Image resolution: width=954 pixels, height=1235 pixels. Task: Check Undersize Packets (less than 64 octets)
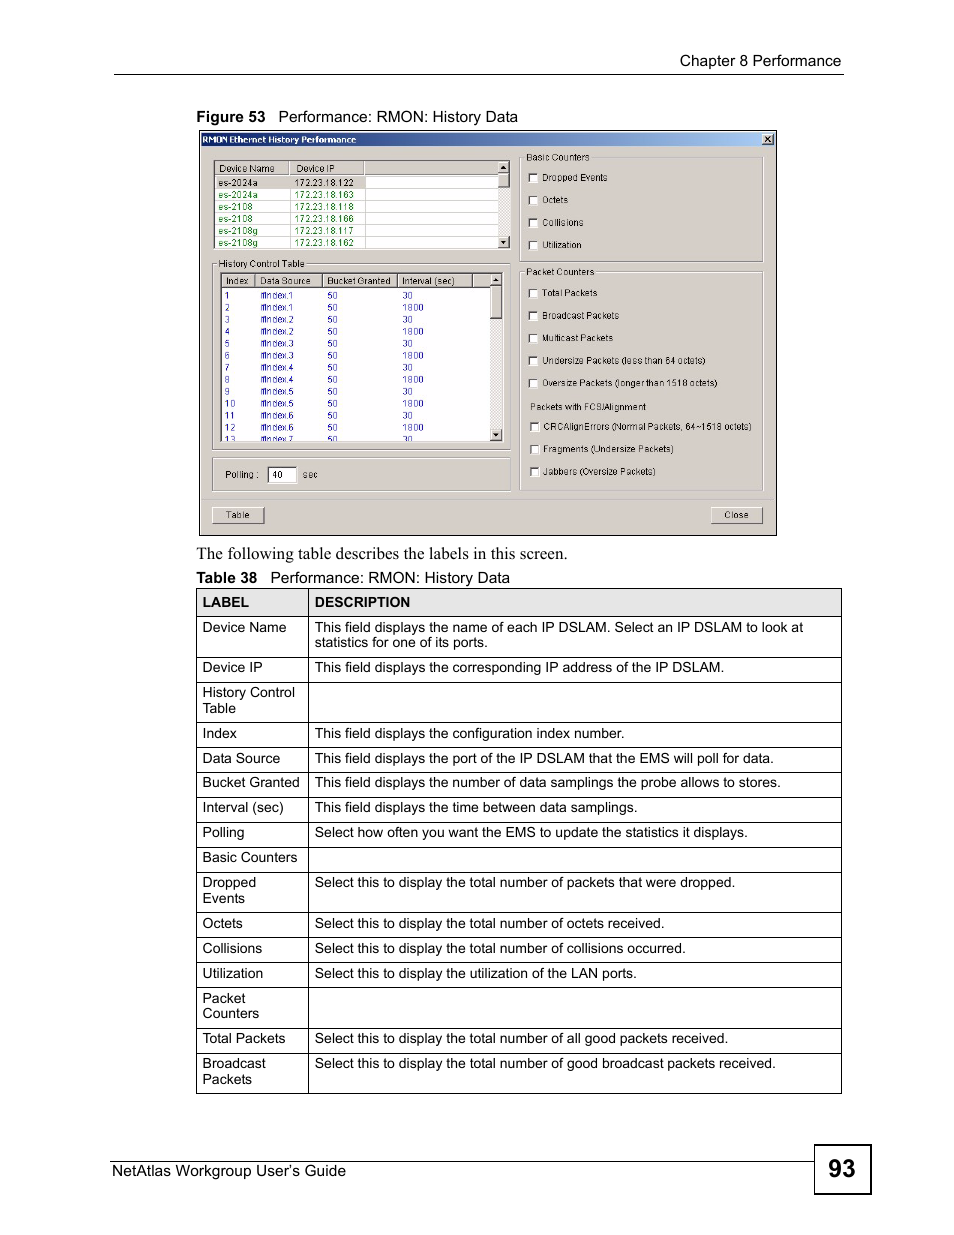click(x=533, y=361)
